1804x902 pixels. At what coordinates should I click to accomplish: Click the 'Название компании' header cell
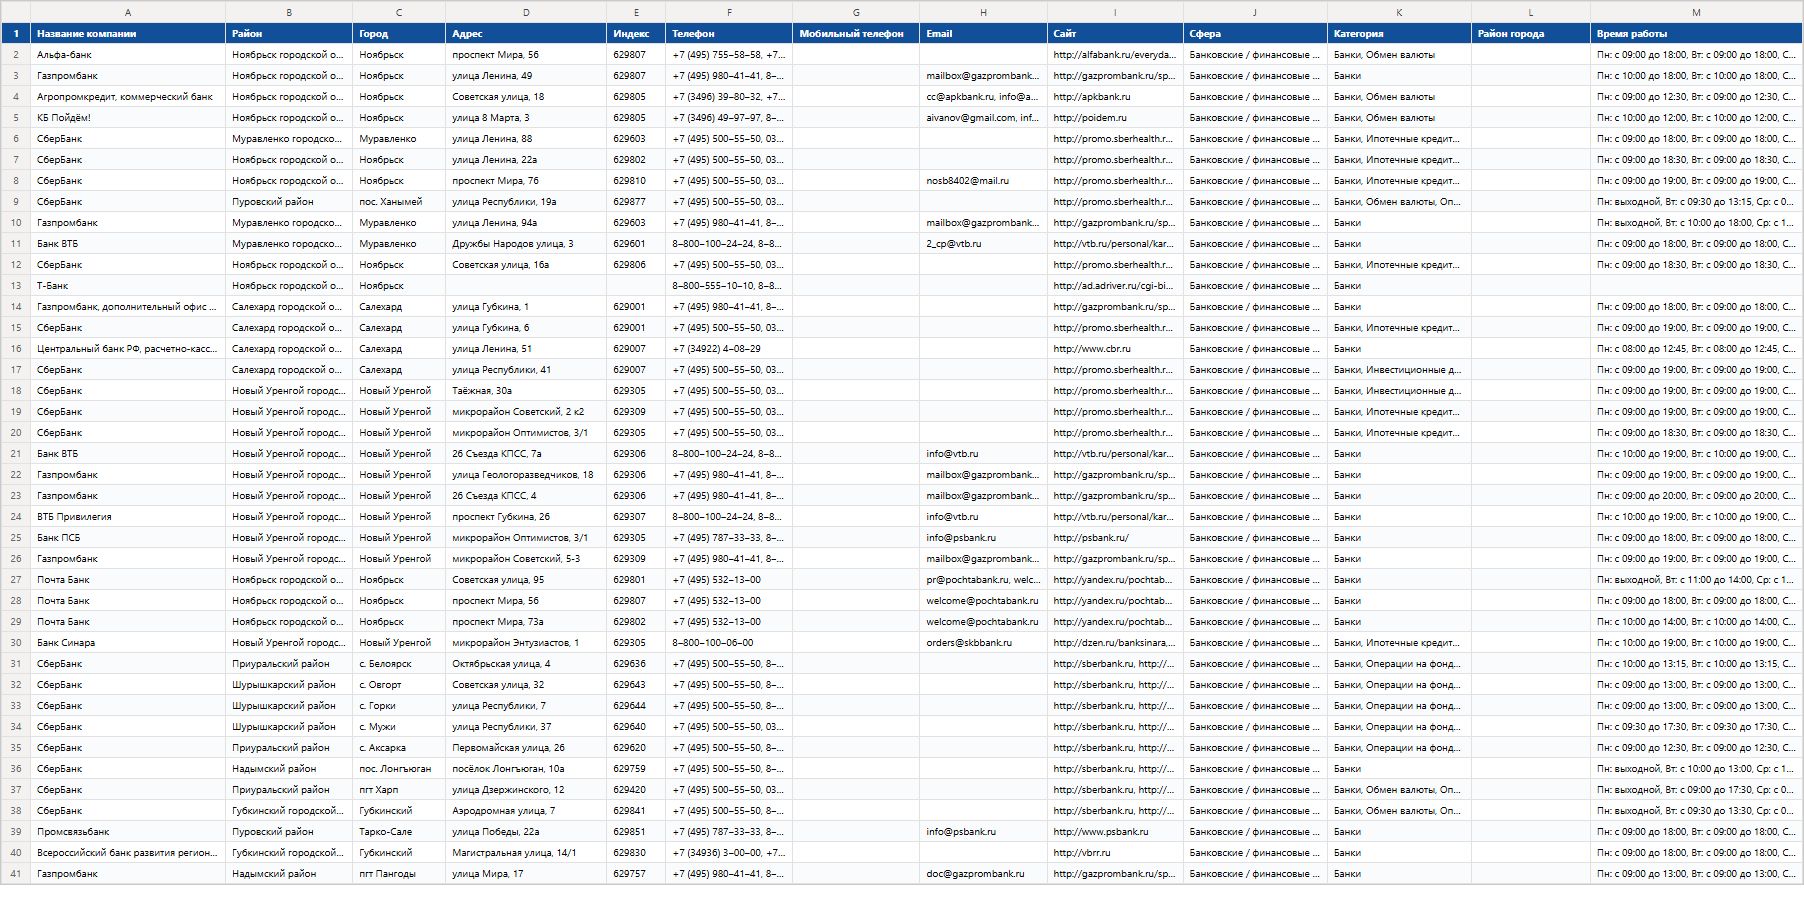(x=128, y=33)
